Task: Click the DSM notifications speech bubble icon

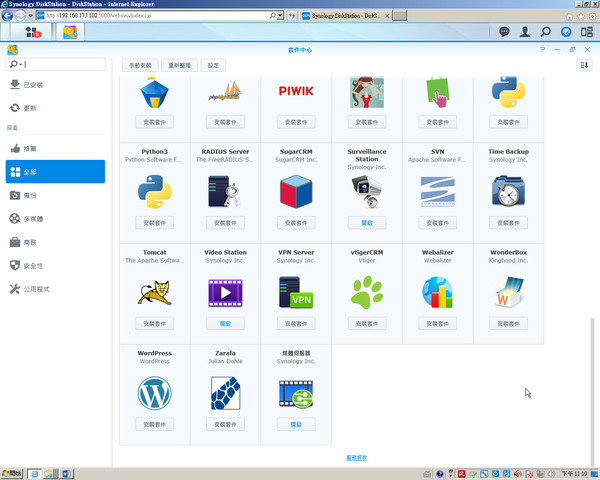Action: click(505, 32)
